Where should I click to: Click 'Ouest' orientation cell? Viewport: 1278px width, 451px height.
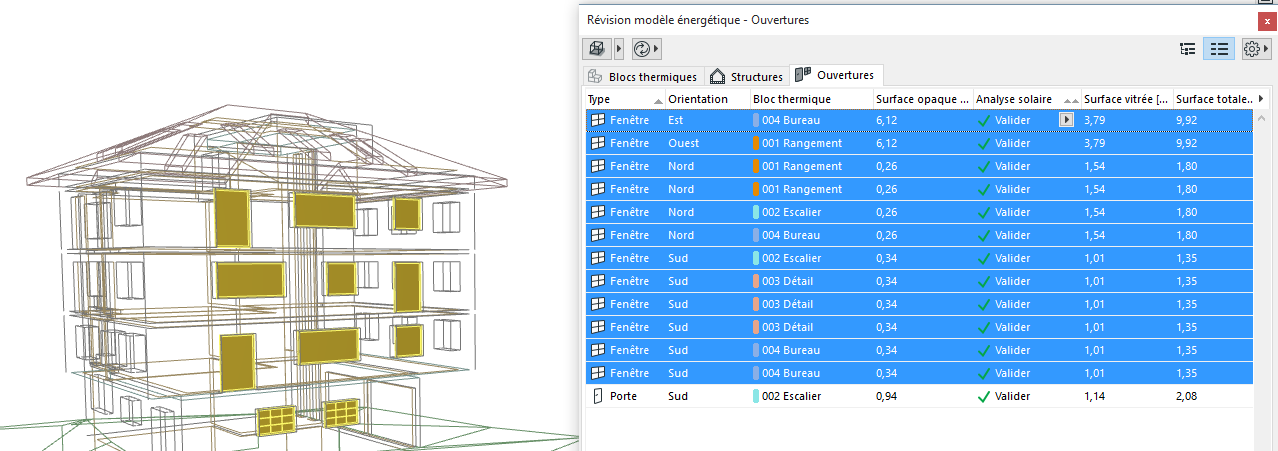(x=683, y=143)
